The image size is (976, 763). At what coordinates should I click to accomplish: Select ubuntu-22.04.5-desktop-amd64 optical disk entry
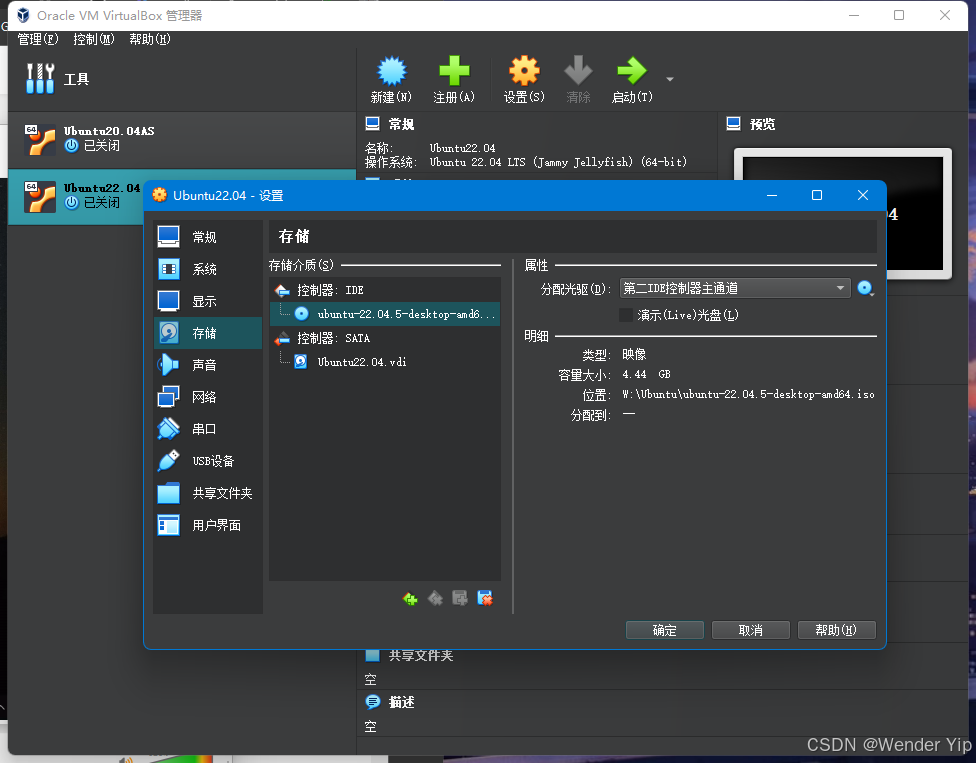(x=385, y=314)
